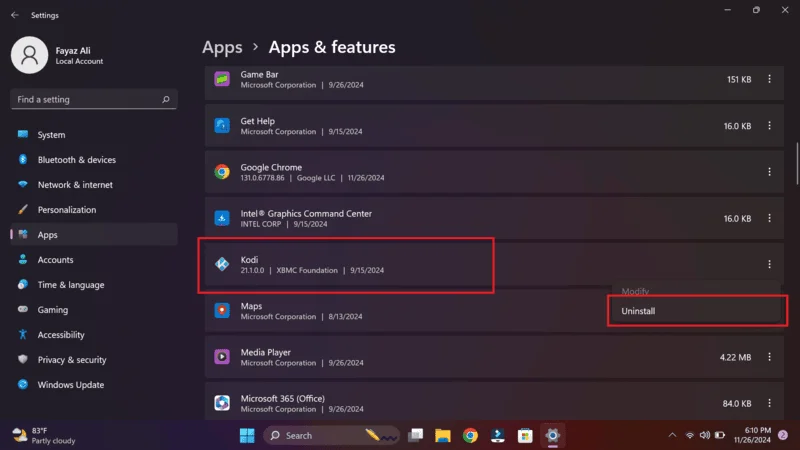
Task: Choose Uninstall in the Kodi menu
Action: point(696,311)
